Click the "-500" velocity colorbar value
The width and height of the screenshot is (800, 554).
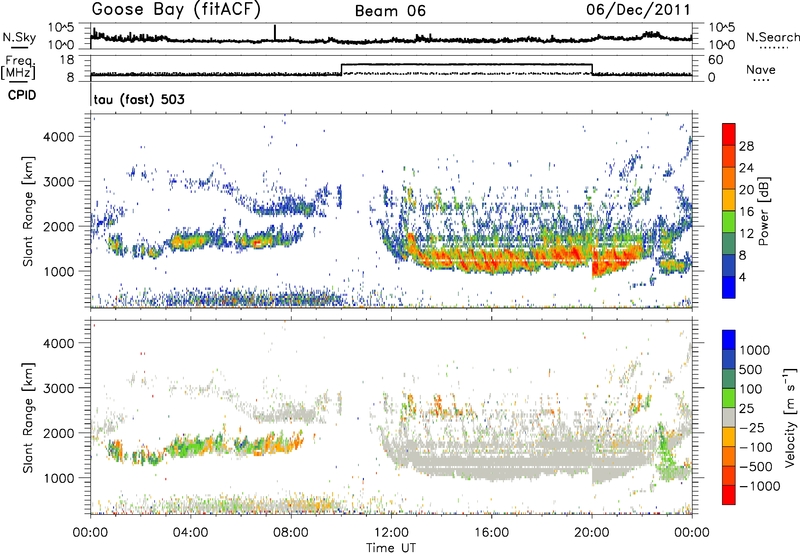point(756,466)
